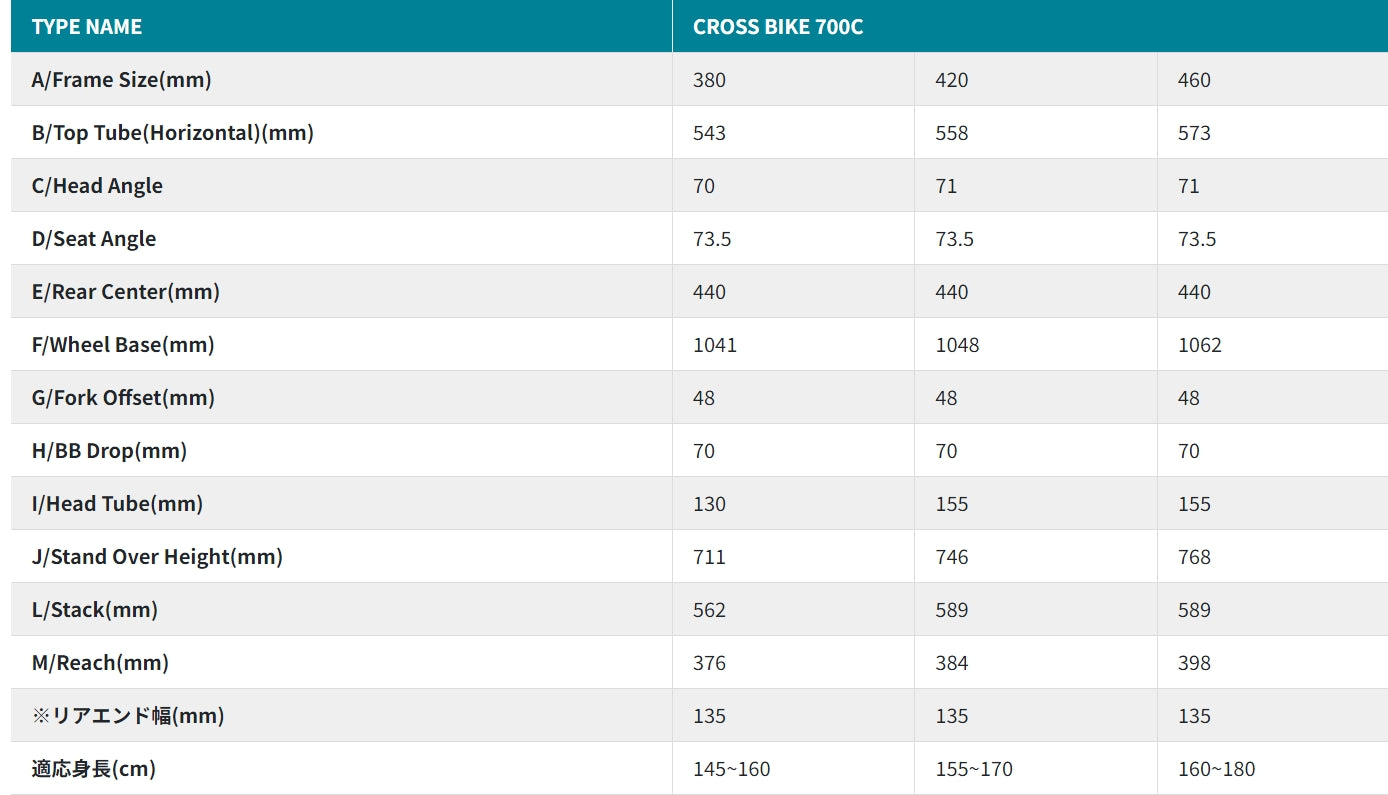Click the TYPE NAME header cell
The height and width of the screenshot is (795, 1388).
click(87, 27)
